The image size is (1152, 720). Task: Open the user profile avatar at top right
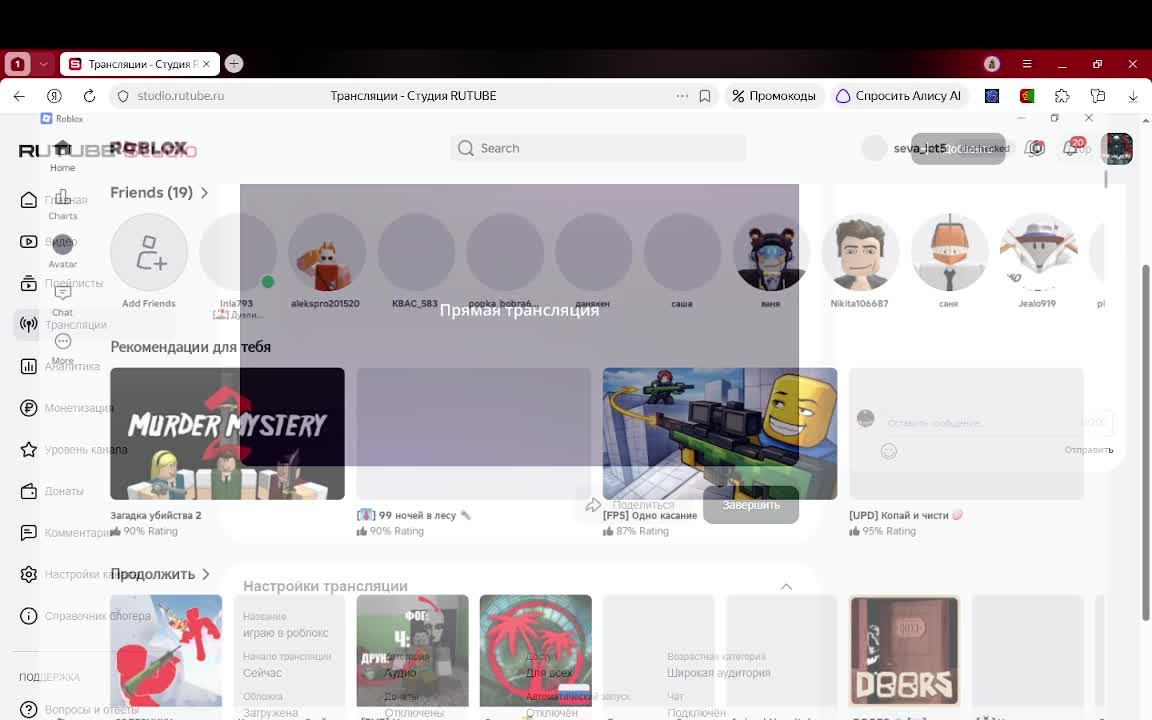[x=1117, y=148]
